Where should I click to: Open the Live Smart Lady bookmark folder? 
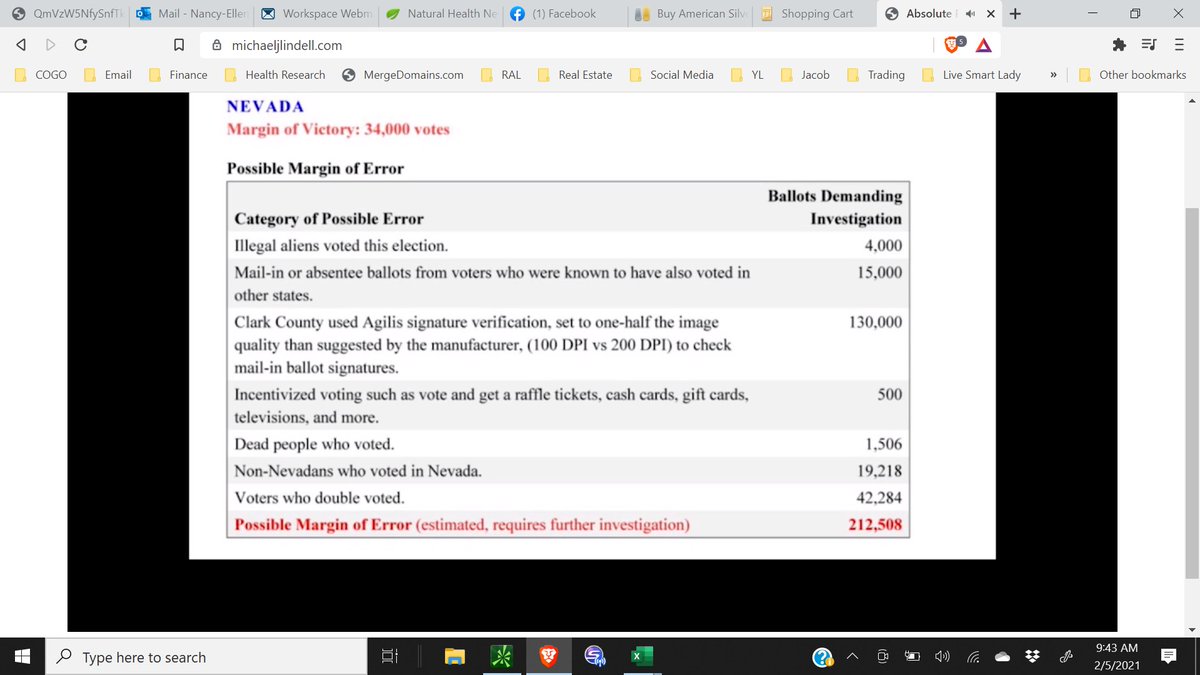[x=972, y=75]
